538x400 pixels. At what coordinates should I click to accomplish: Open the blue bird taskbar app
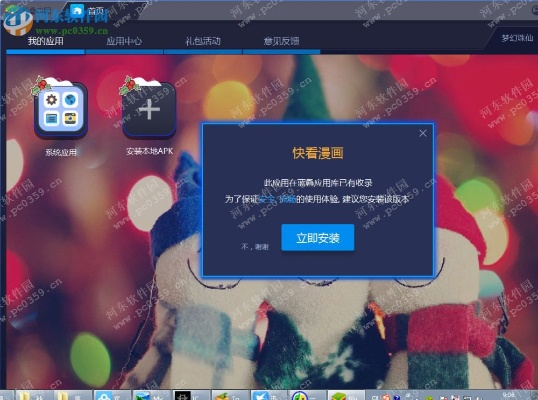tap(268, 395)
